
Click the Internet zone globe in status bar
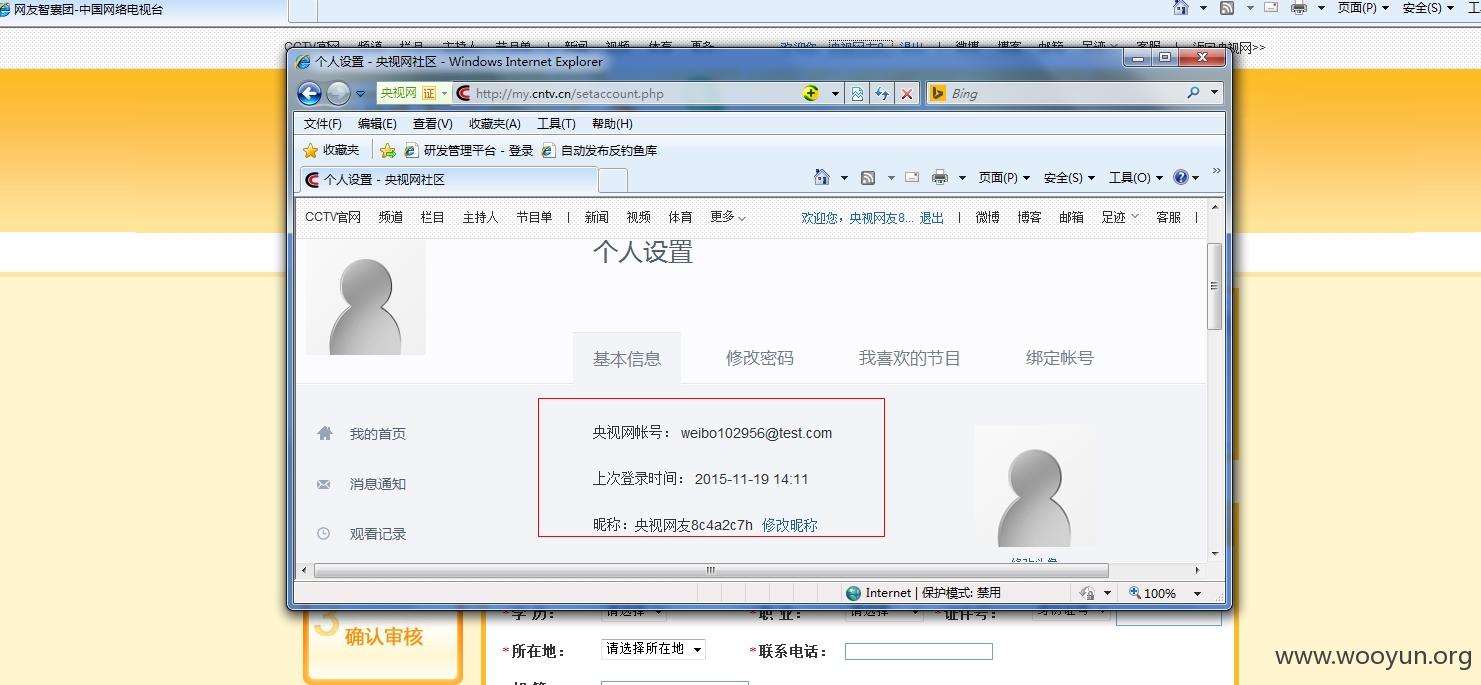853,593
